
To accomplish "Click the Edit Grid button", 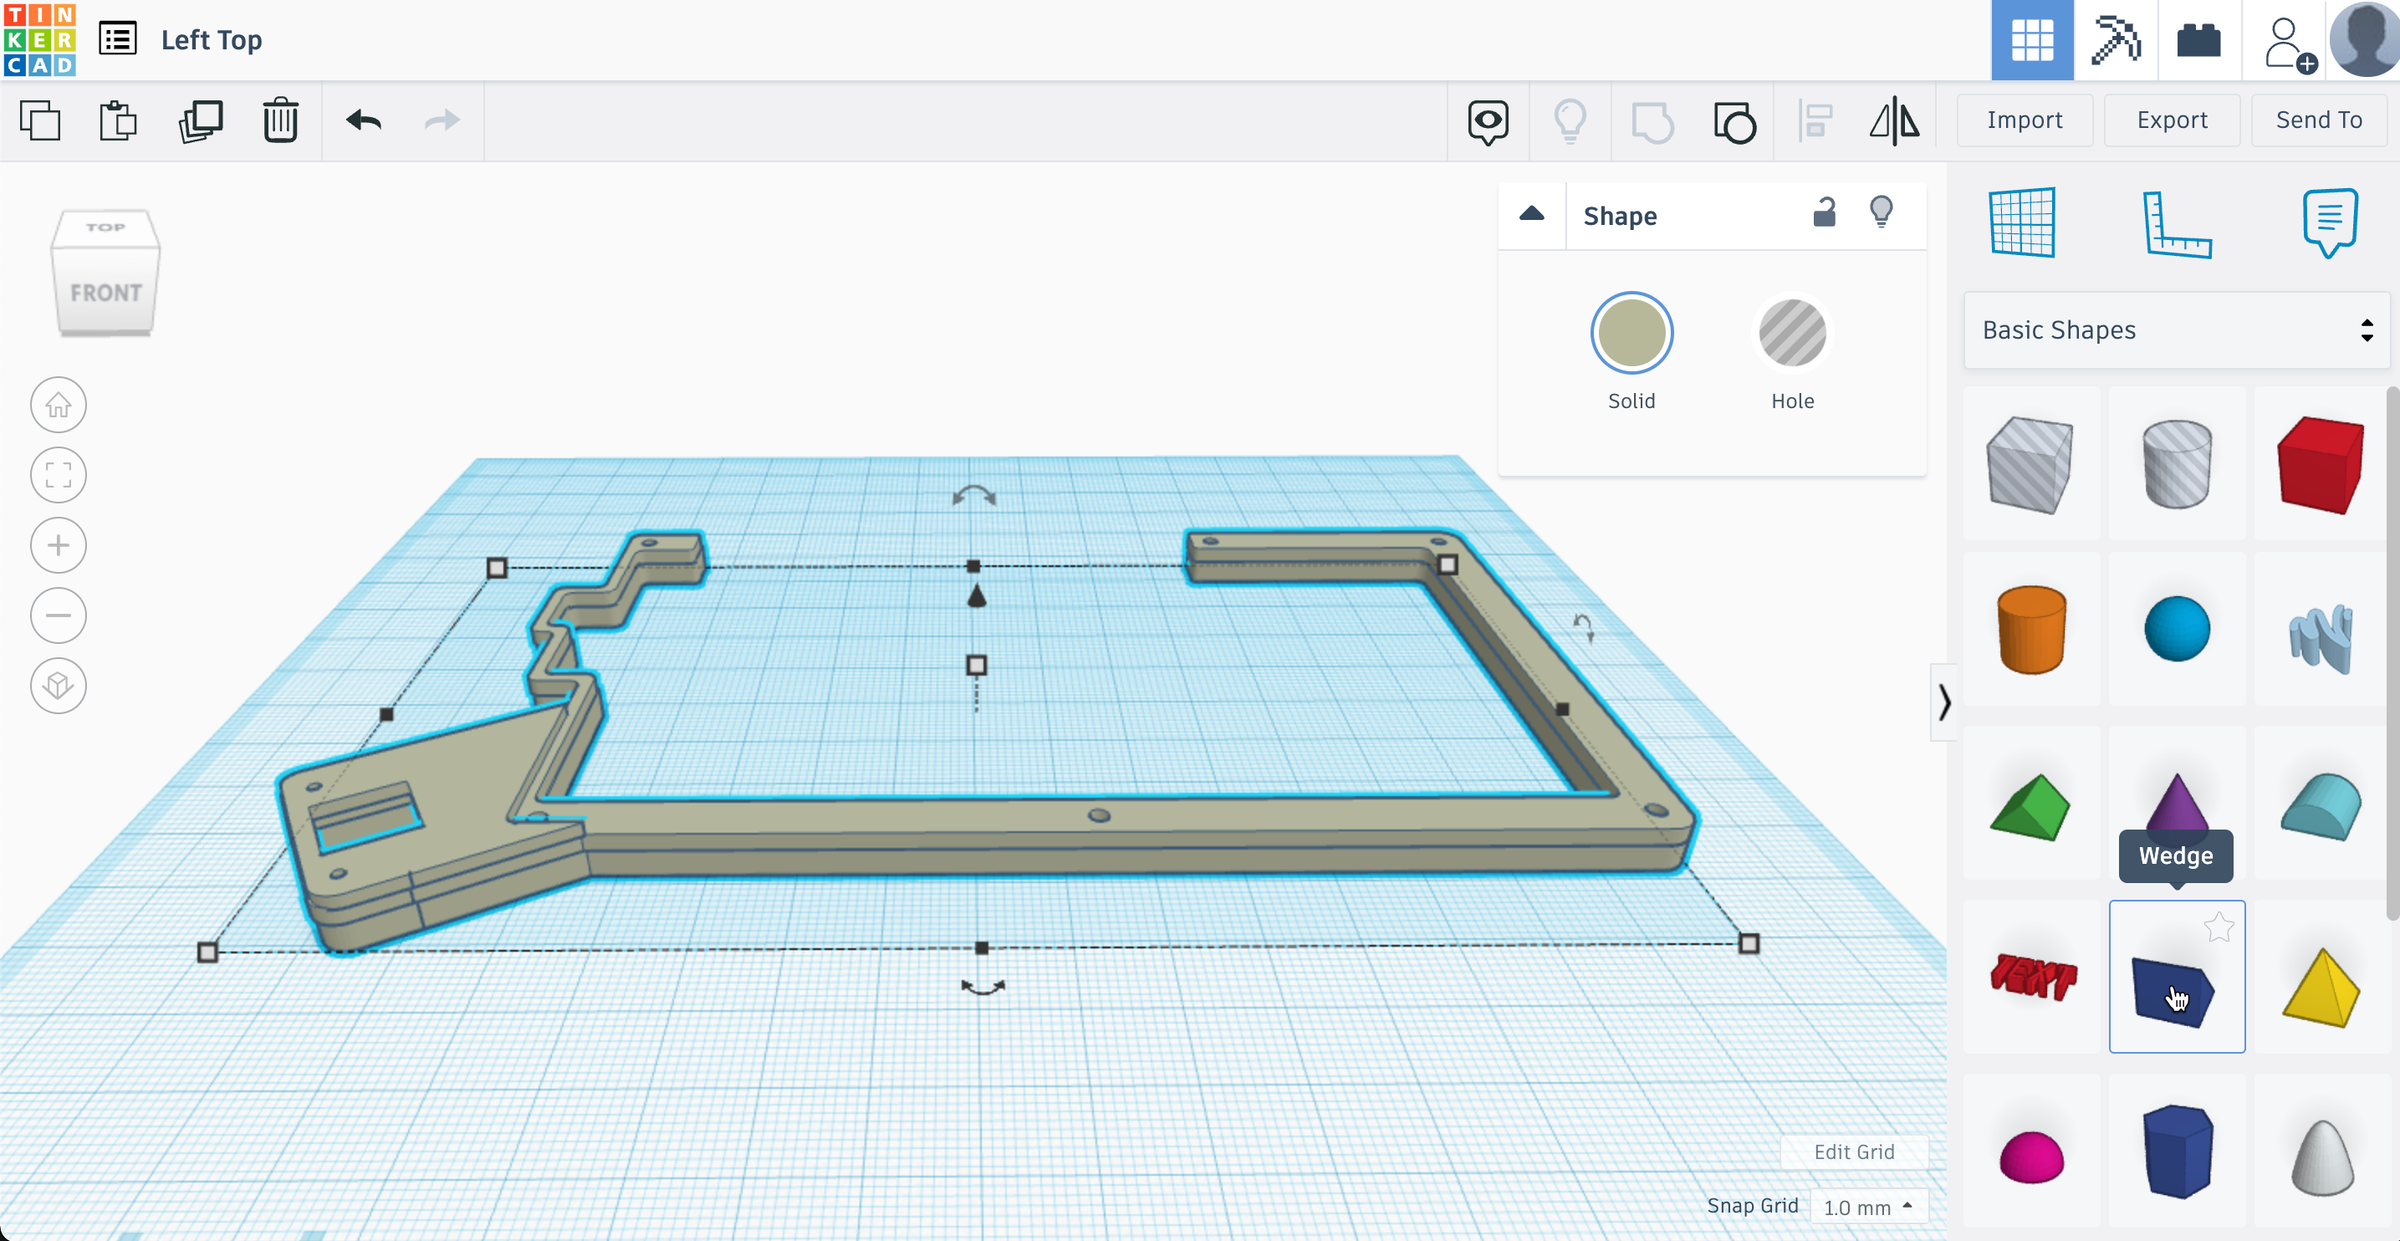I will tap(1853, 1151).
